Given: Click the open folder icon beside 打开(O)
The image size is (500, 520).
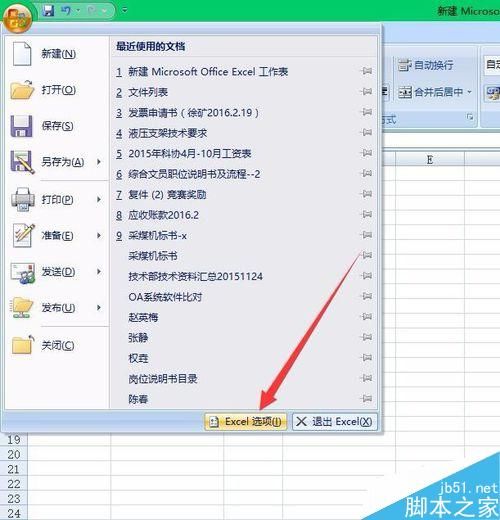Looking at the screenshot, I should click(22, 89).
